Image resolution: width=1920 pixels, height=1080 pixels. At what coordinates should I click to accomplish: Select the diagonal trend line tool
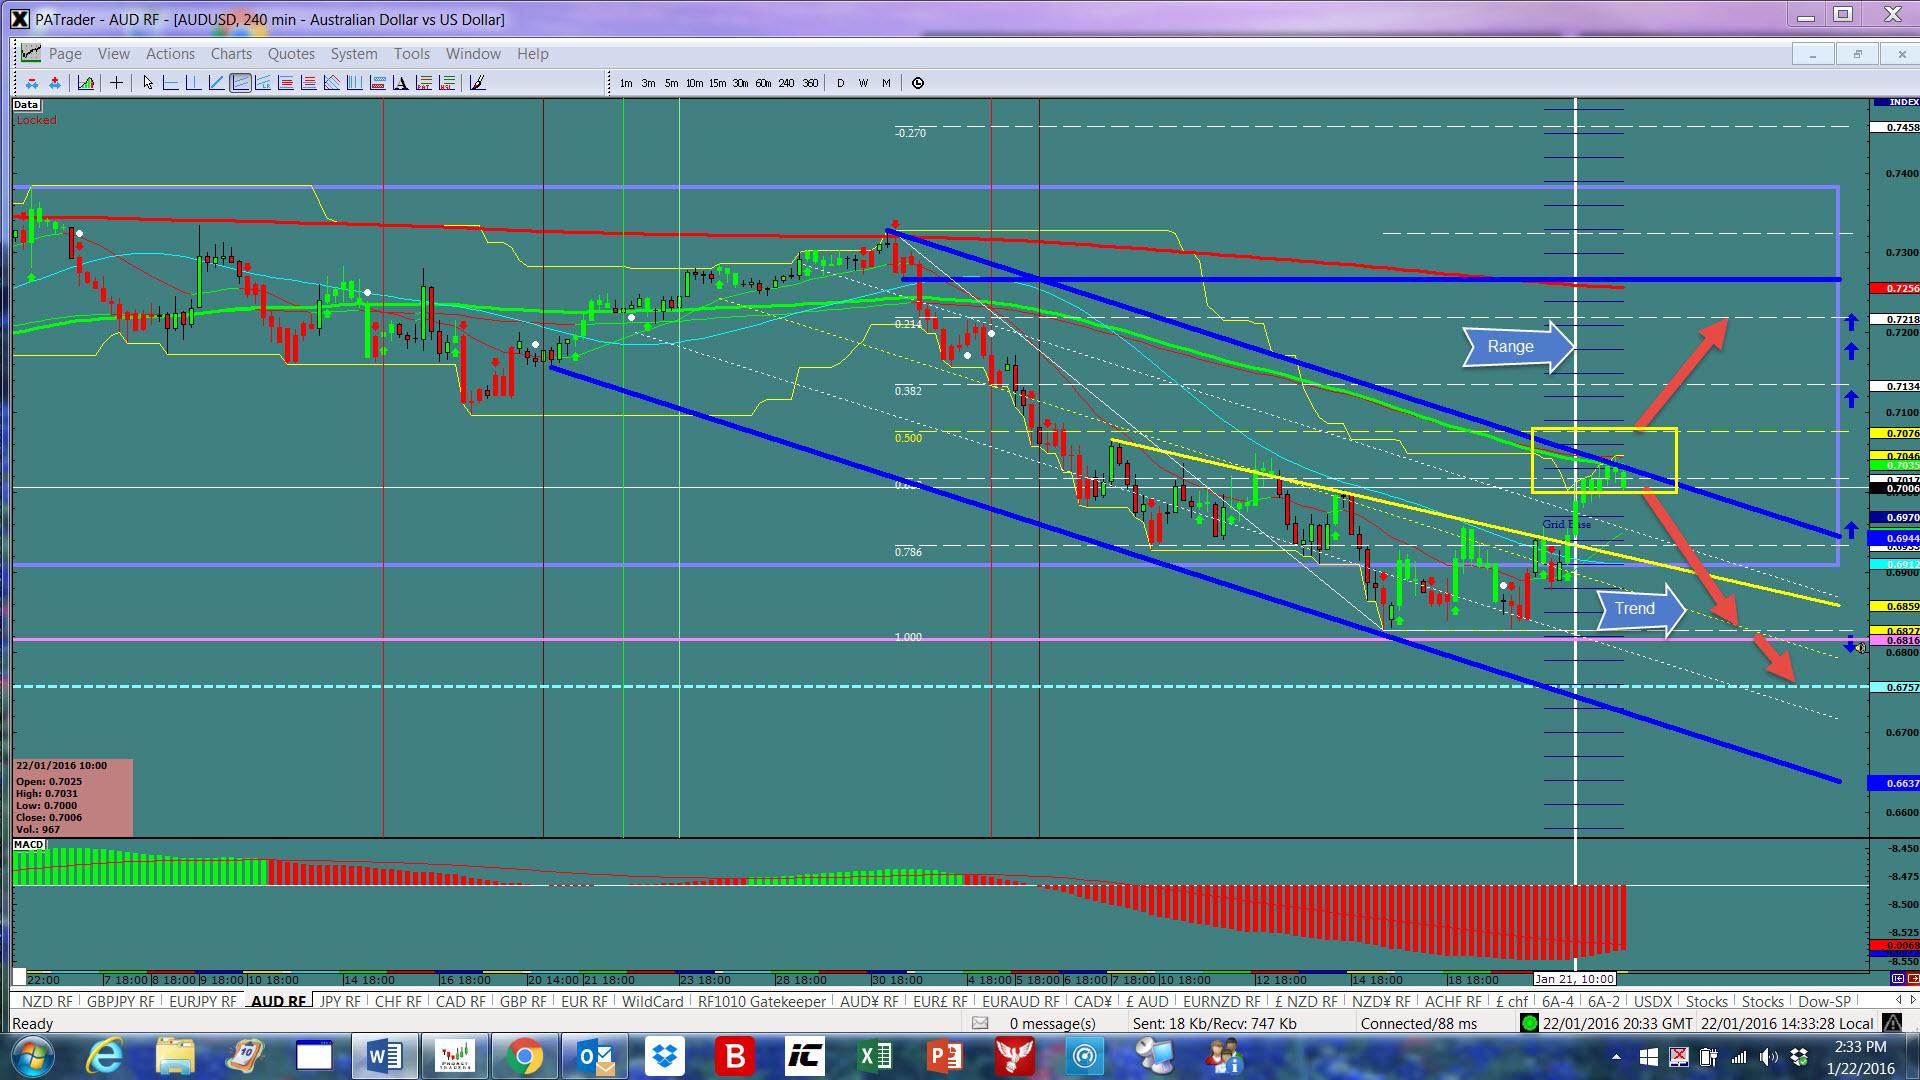(x=216, y=83)
